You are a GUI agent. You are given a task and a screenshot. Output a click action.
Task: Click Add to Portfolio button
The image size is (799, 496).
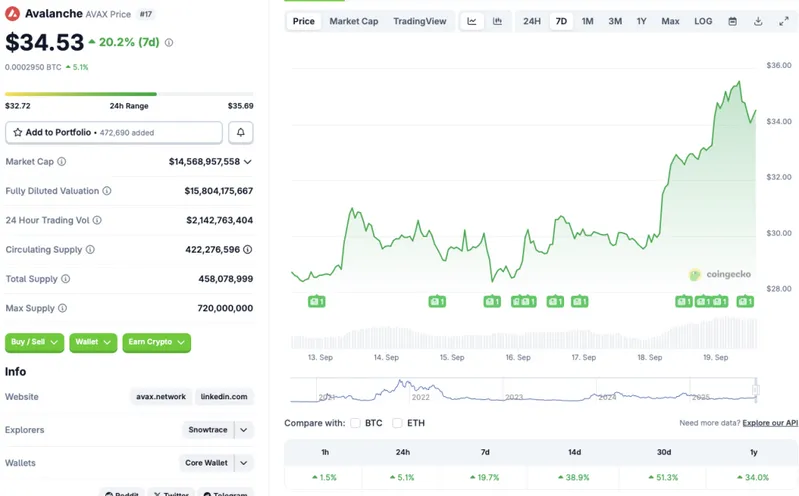pos(114,133)
